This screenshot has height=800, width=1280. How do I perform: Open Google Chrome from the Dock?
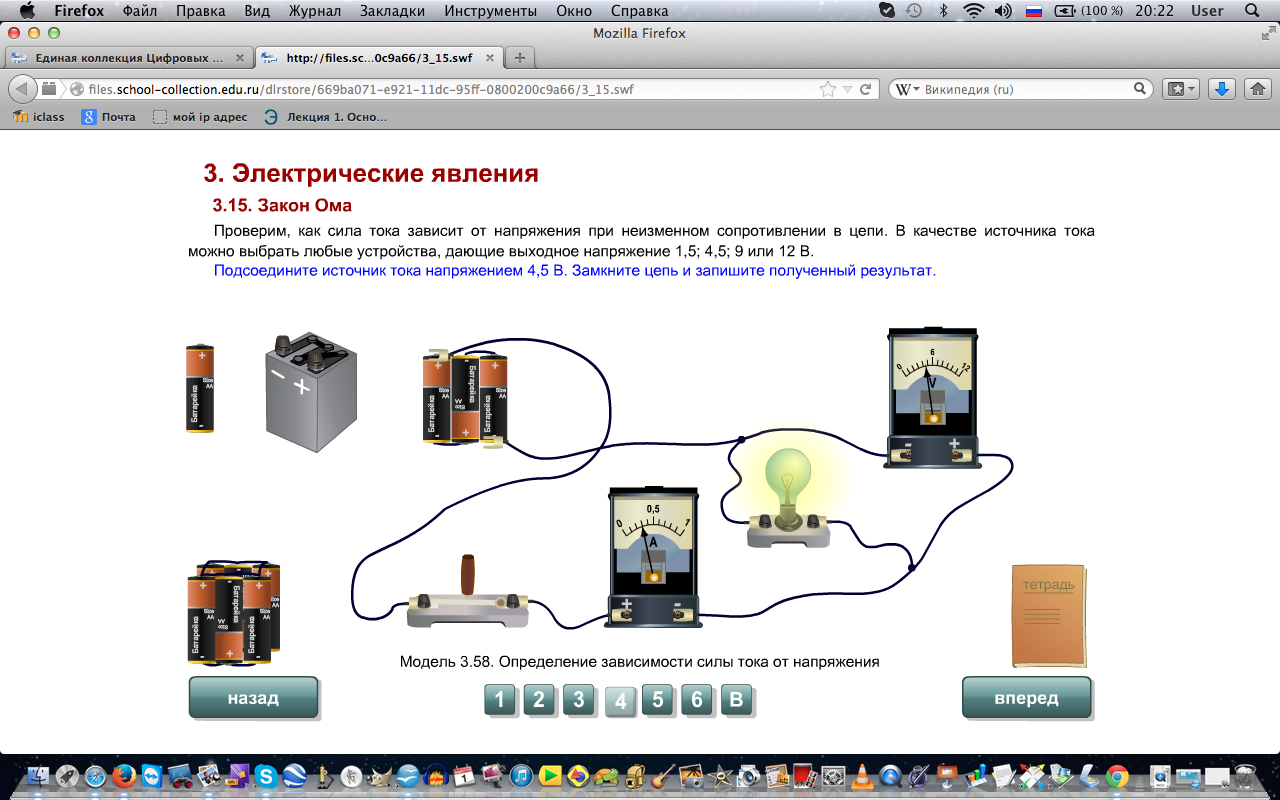[x=1117, y=776]
